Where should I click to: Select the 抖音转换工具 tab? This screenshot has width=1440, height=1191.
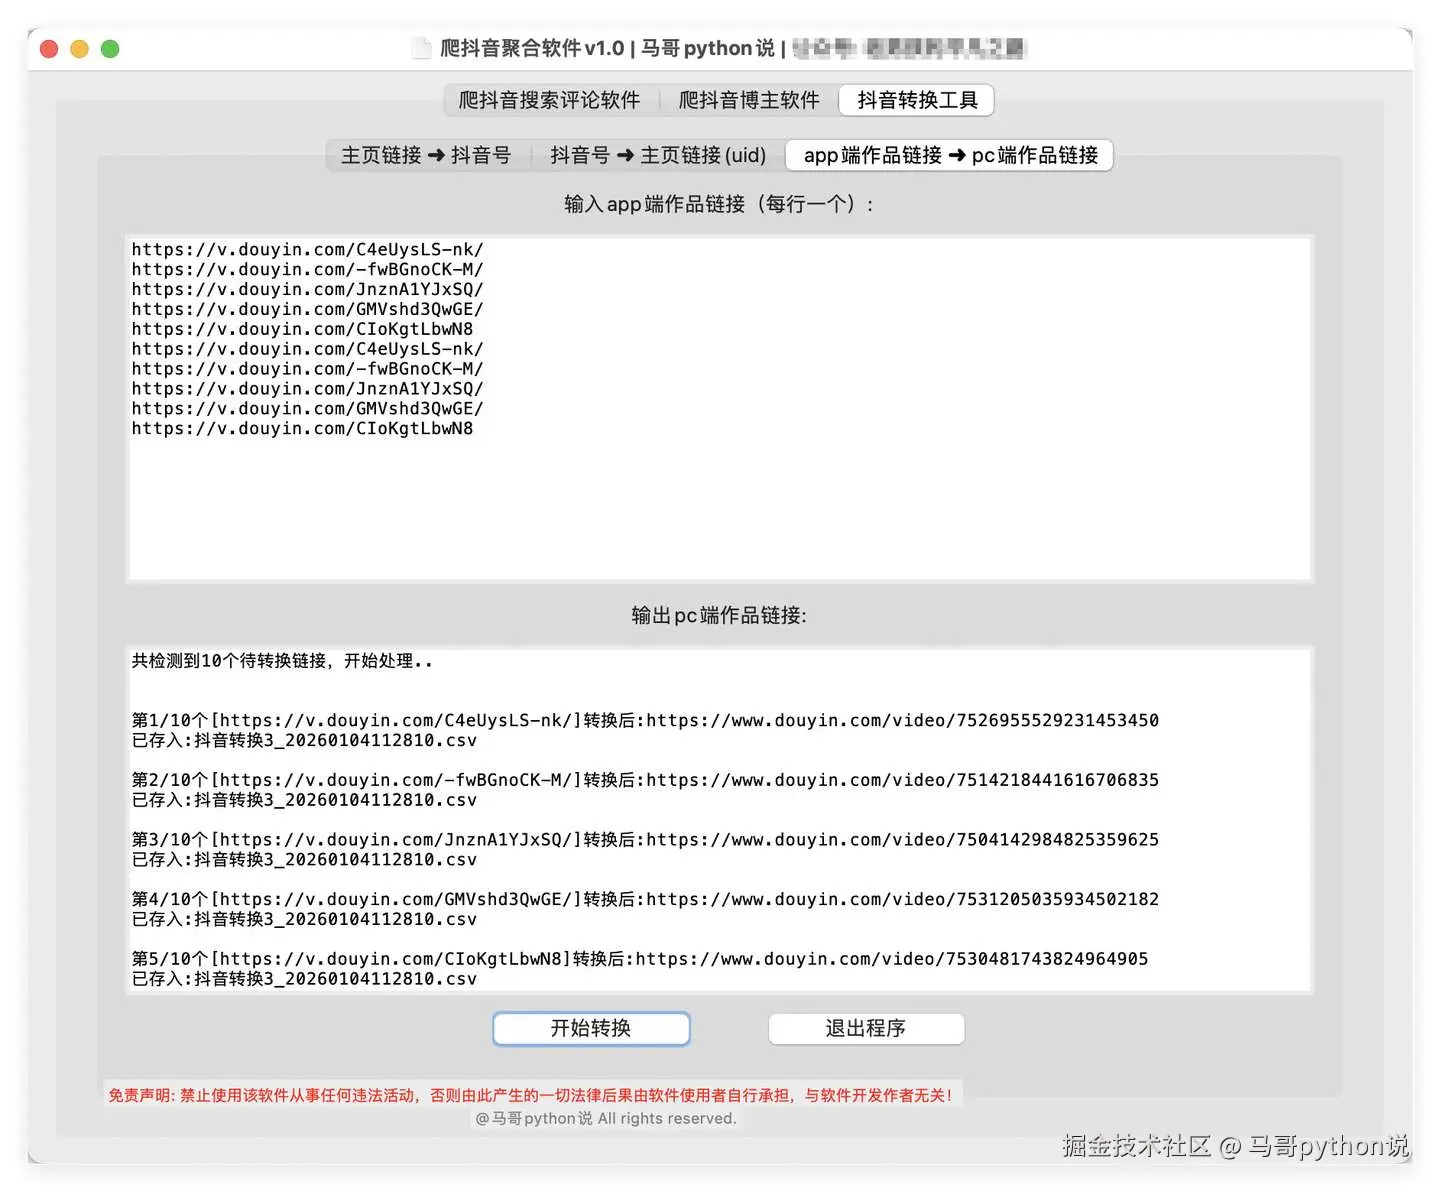coord(915,100)
